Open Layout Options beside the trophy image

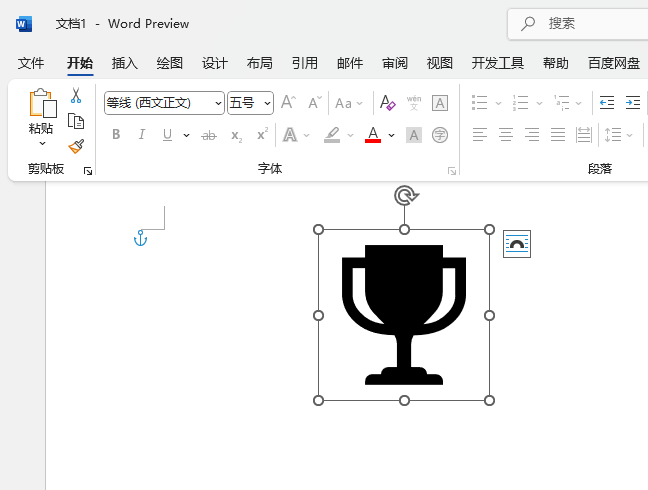coord(517,244)
